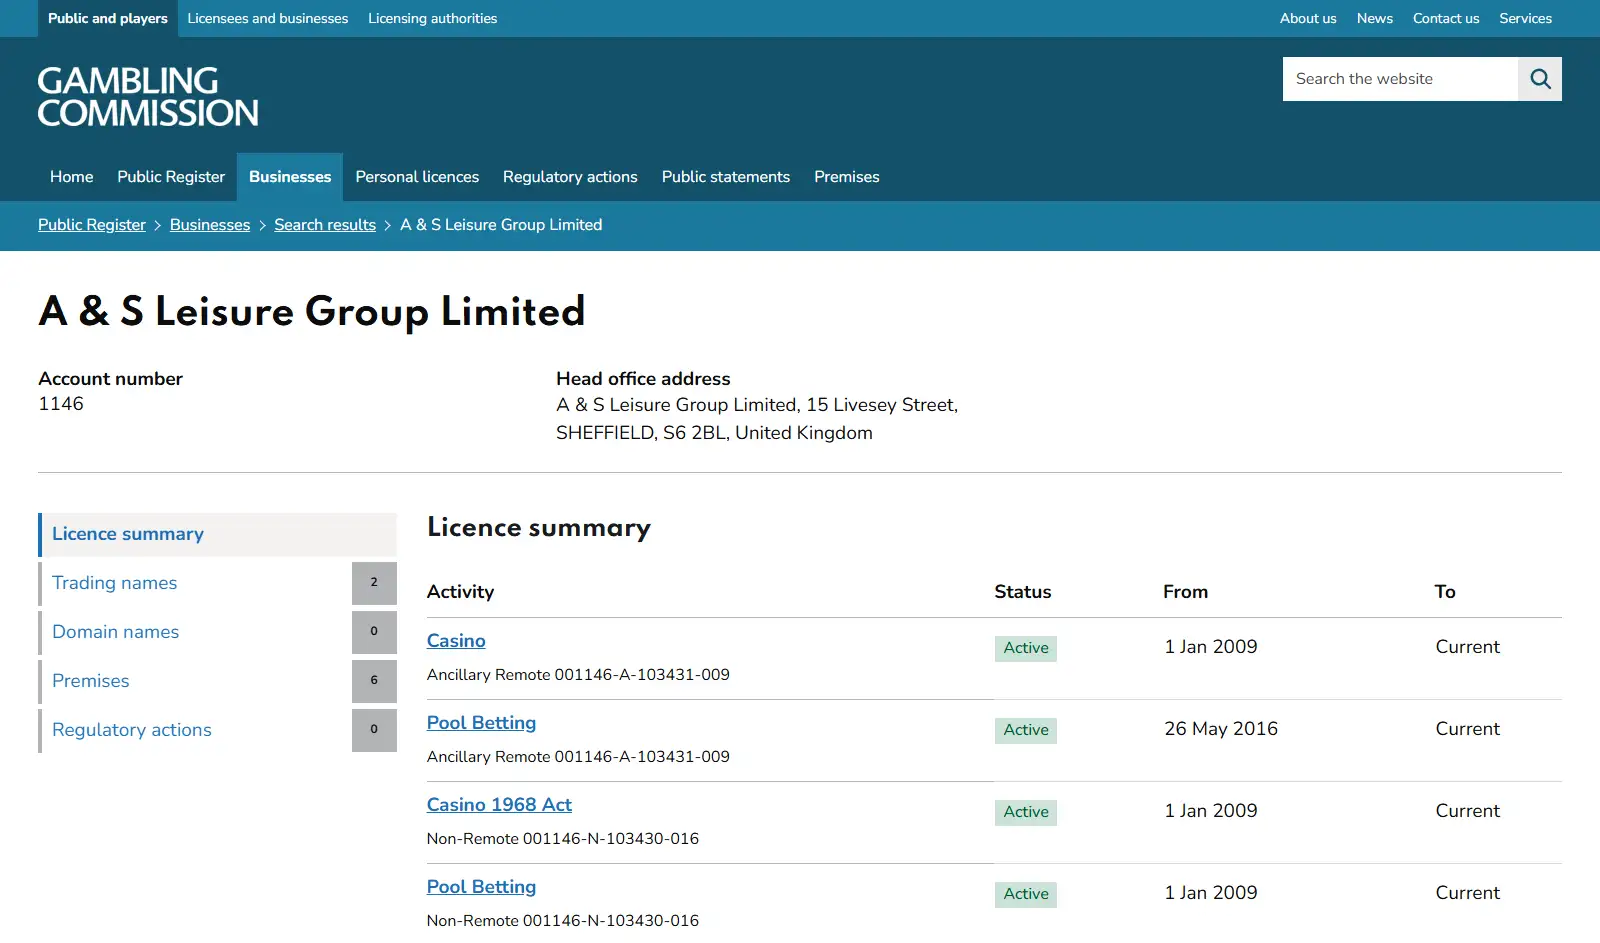
Task: Click Public Register breadcrumb link
Action: (x=92, y=225)
